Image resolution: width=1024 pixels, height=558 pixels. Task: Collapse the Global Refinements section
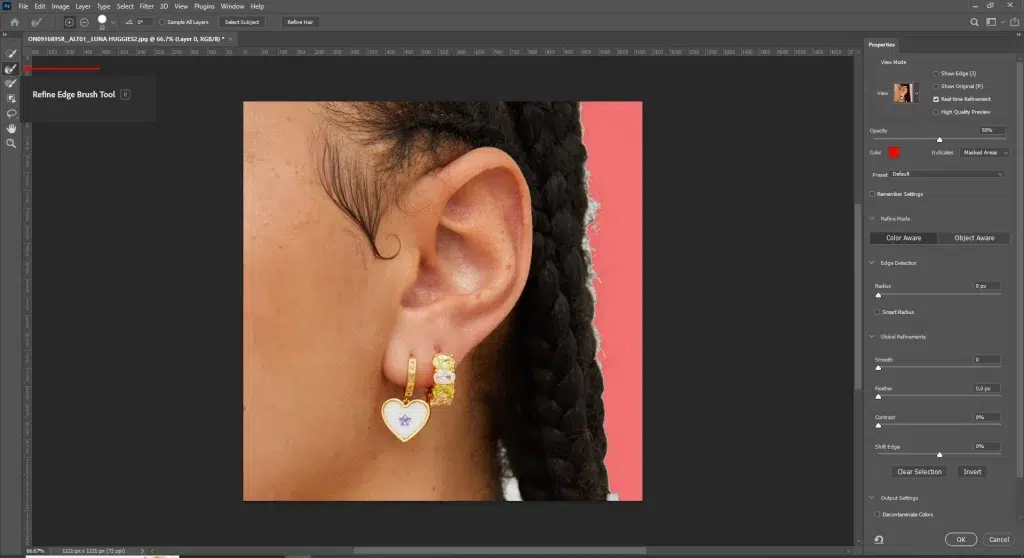[872, 337]
